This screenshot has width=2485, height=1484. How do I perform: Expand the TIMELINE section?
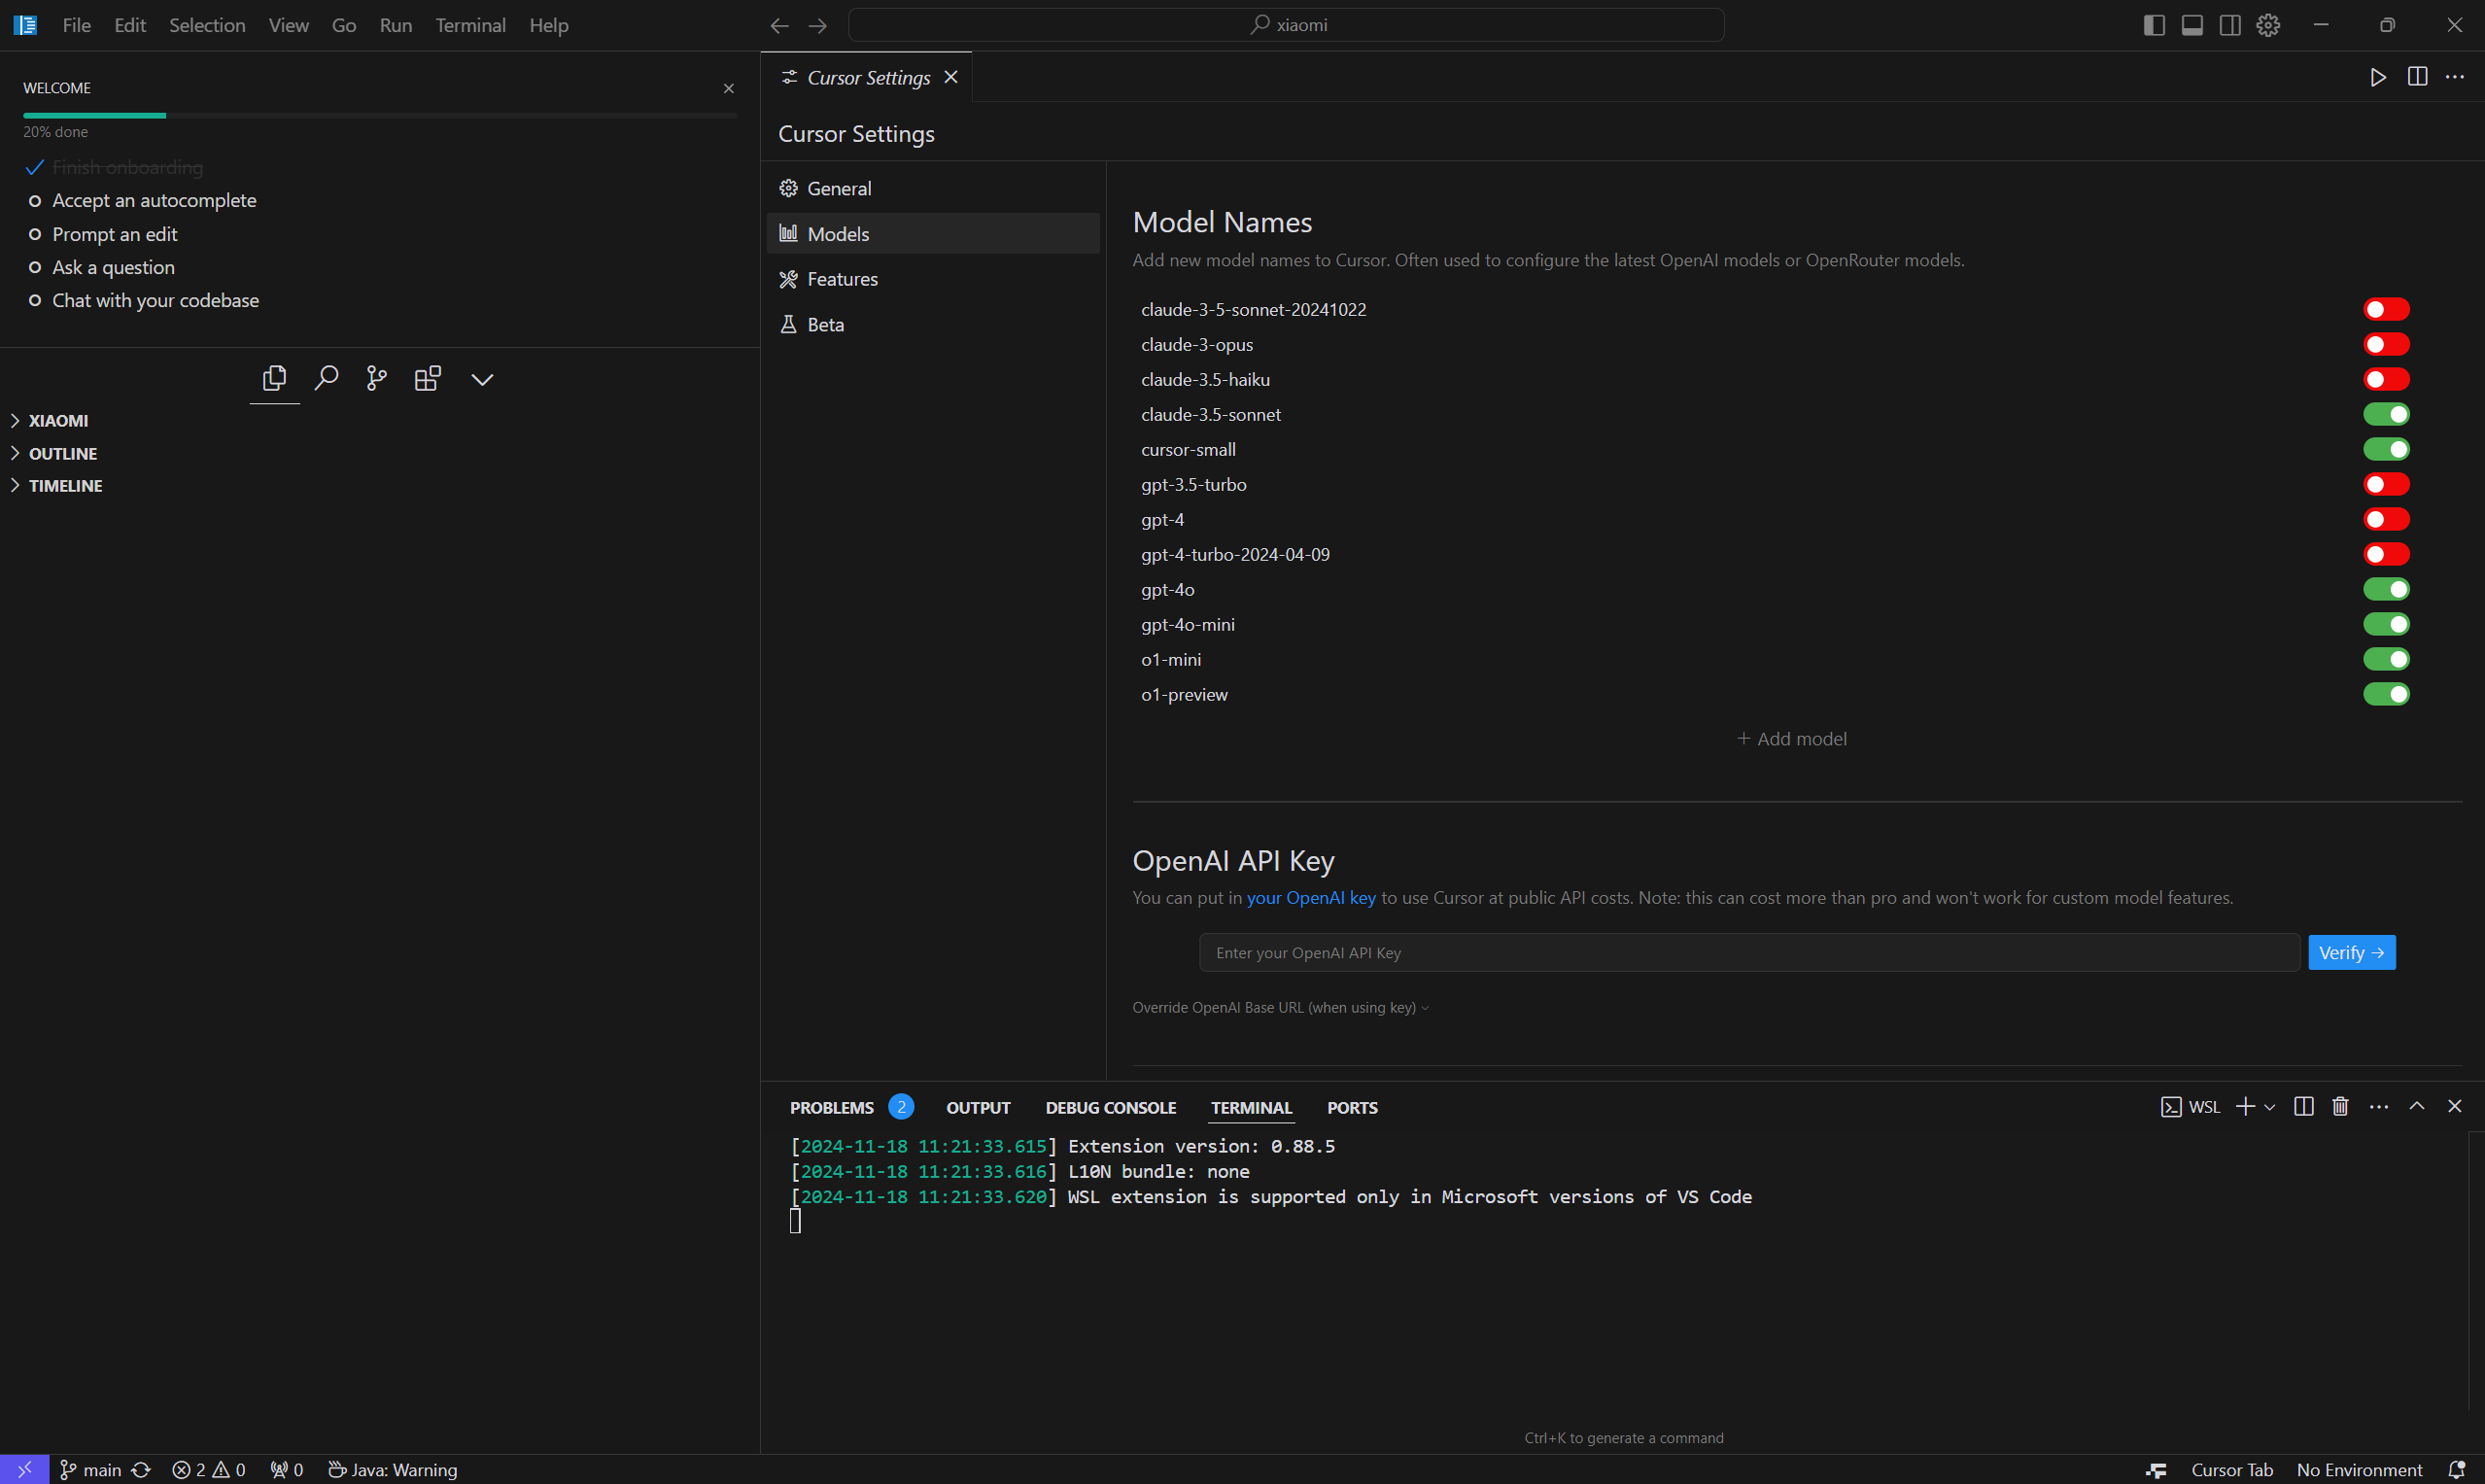pos(65,486)
